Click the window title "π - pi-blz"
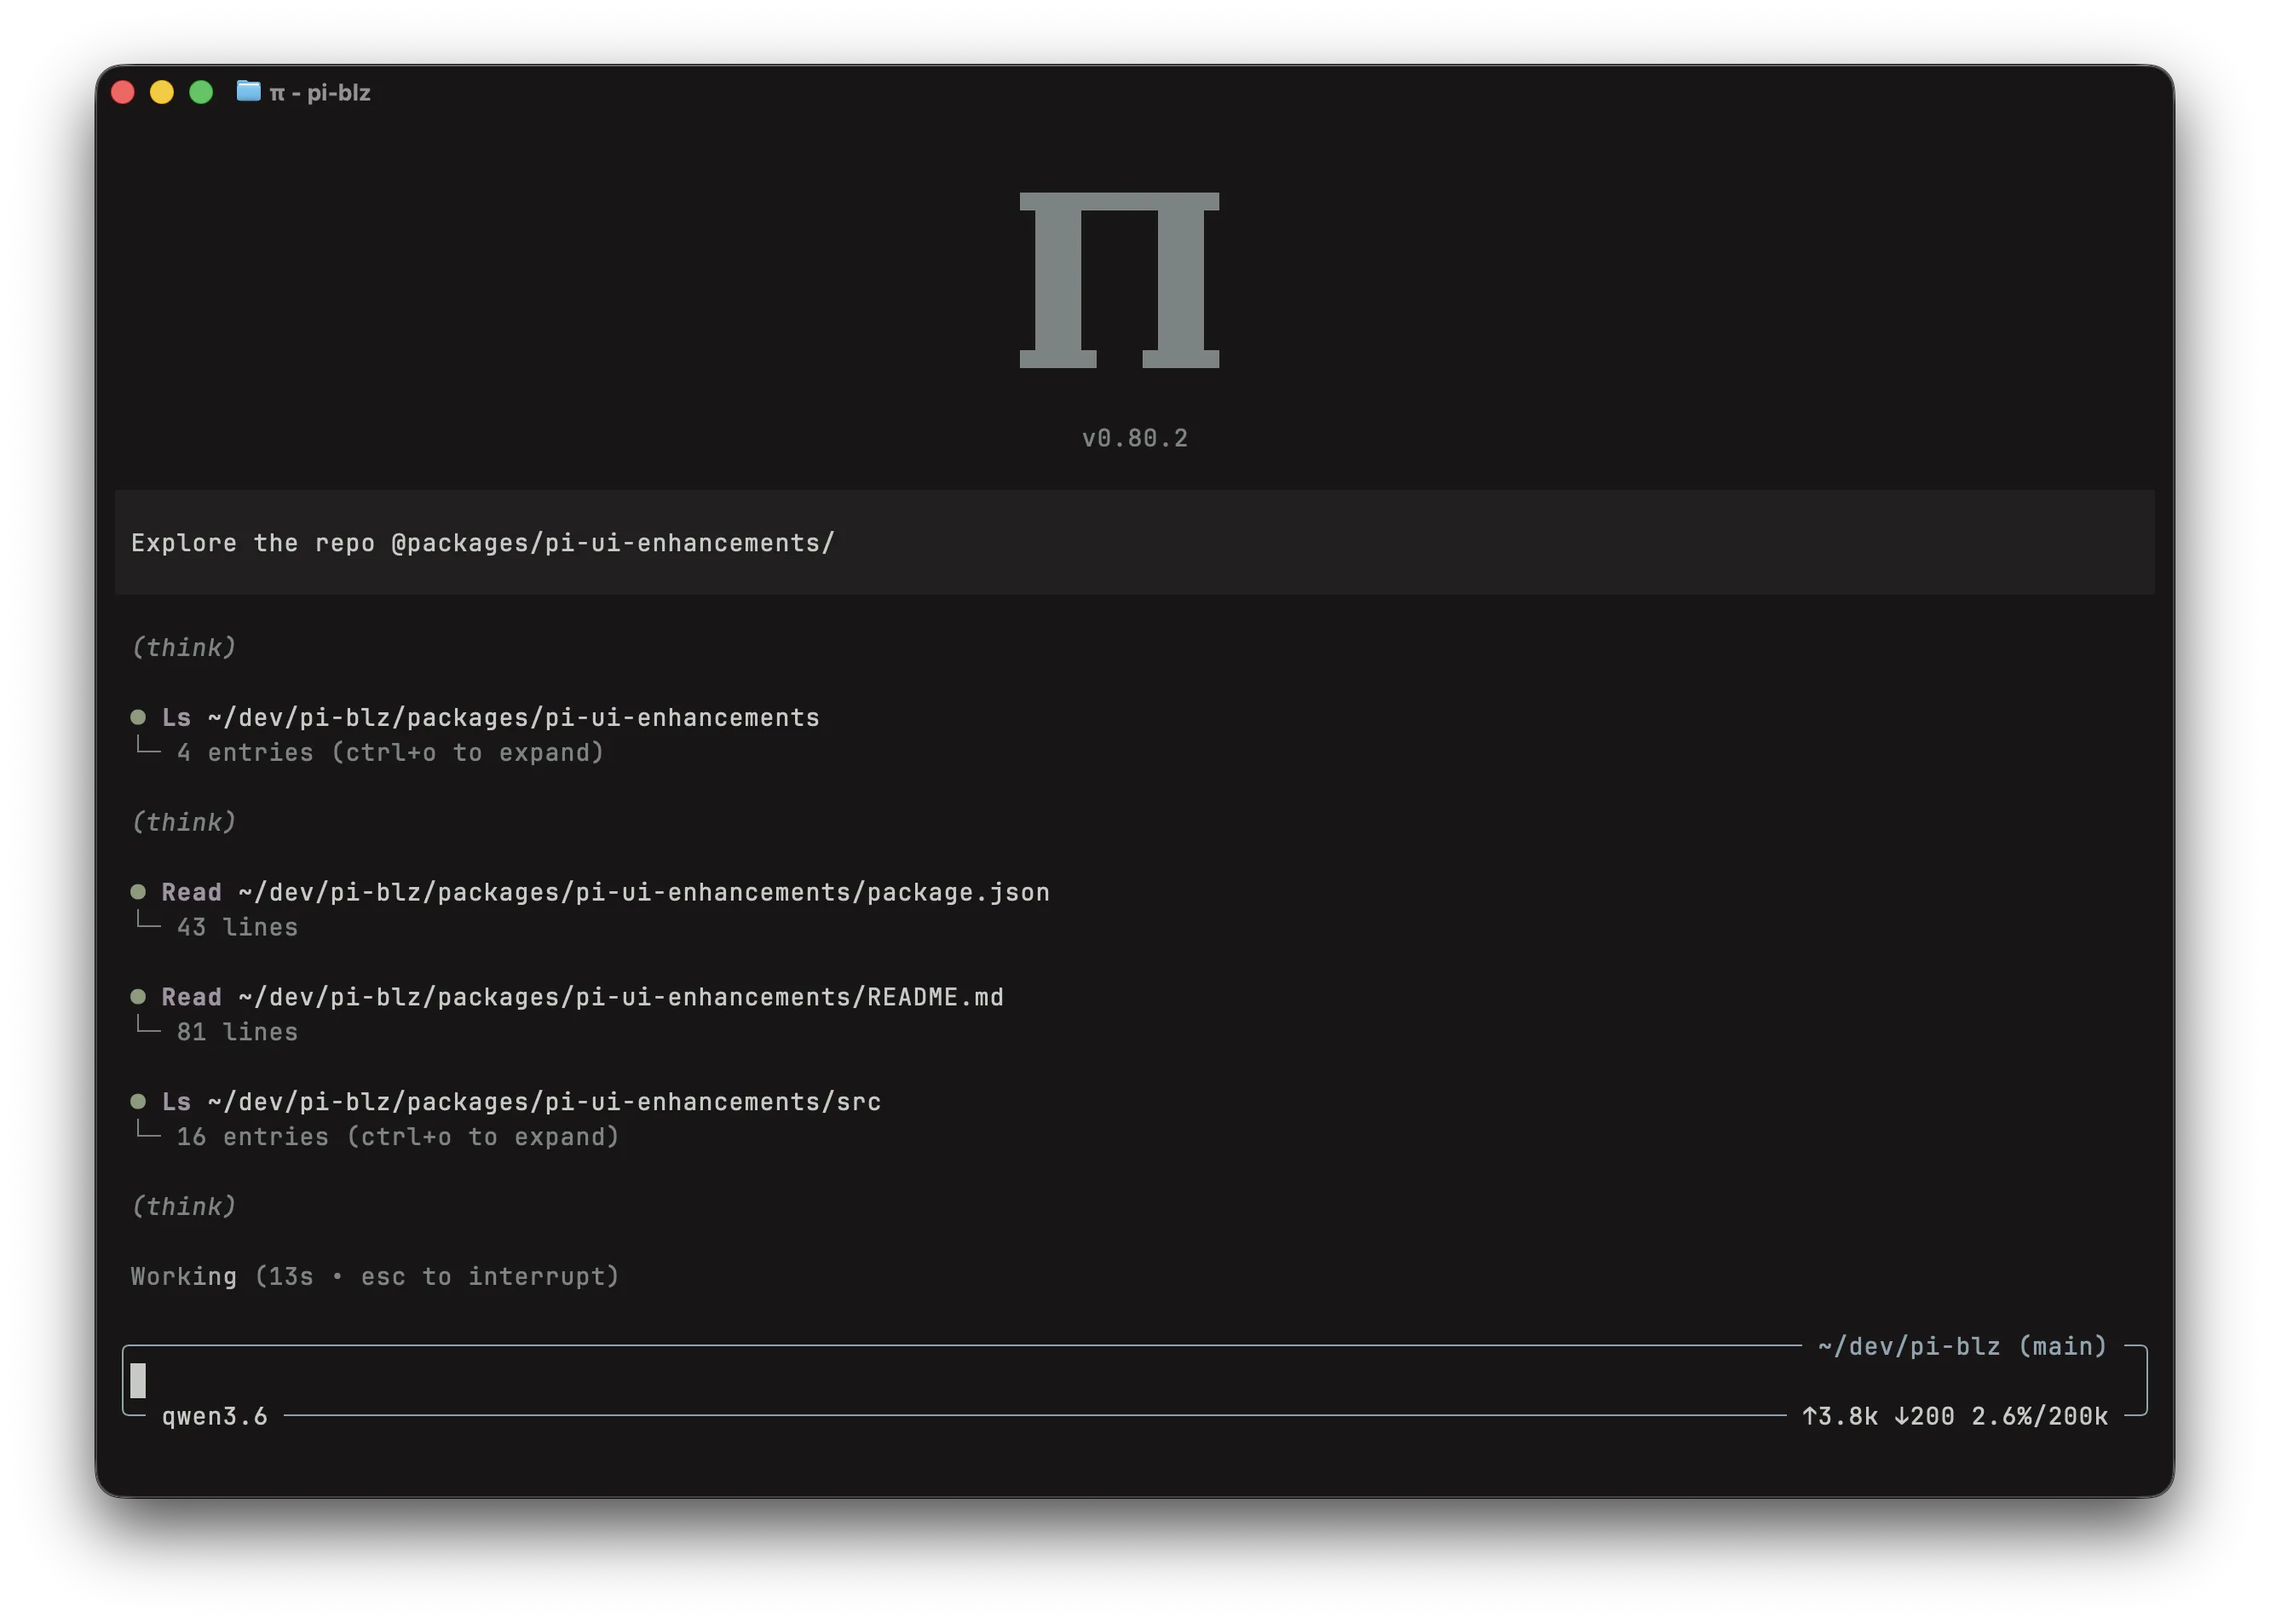 click(320, 92)
